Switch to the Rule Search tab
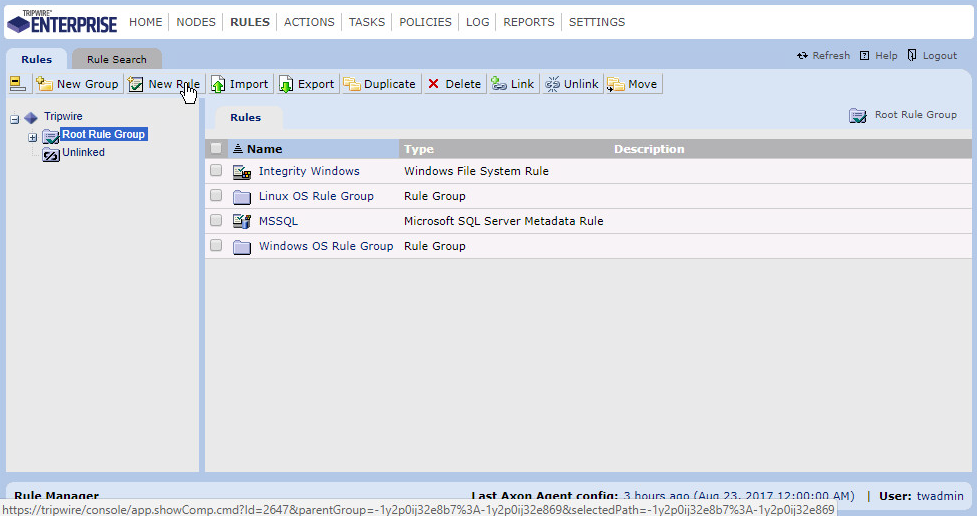 coord(116,59)
